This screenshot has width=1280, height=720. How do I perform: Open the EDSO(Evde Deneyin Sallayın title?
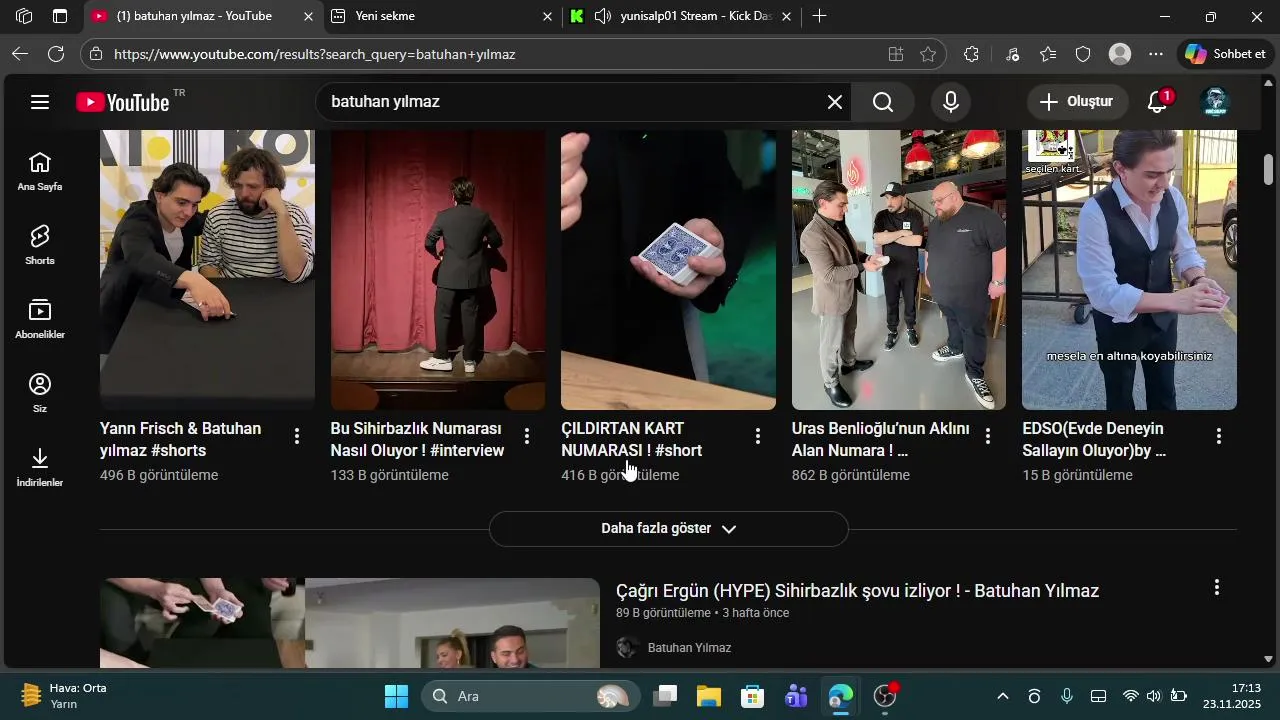[1094, 439]
